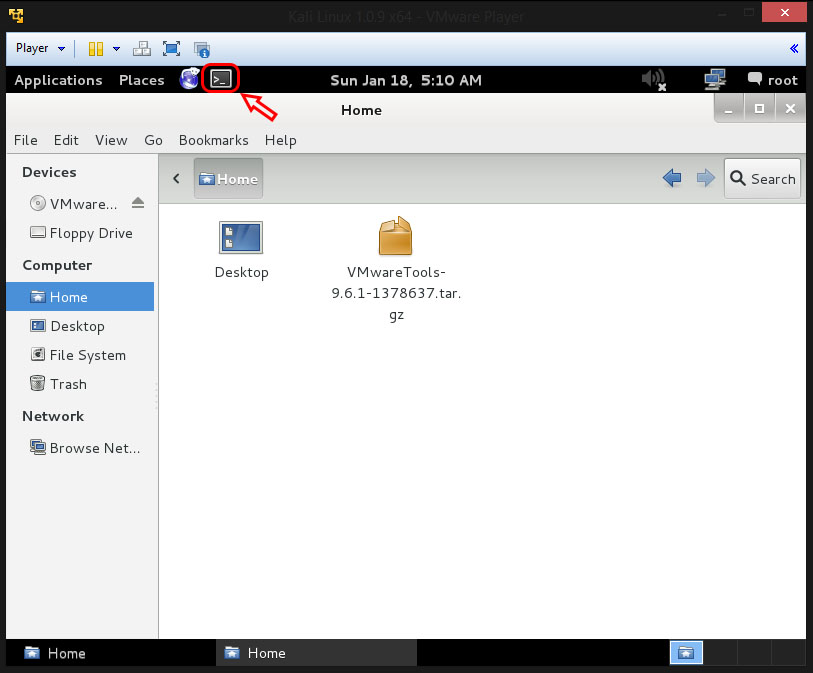
Task: Open the Edit menu
Action: [66, 141]
